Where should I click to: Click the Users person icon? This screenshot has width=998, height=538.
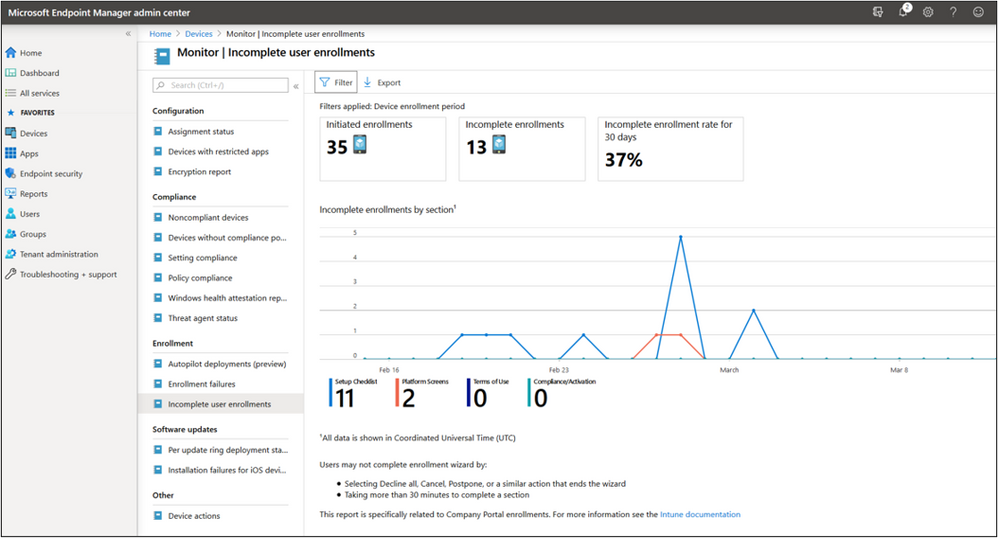(10, 214)
